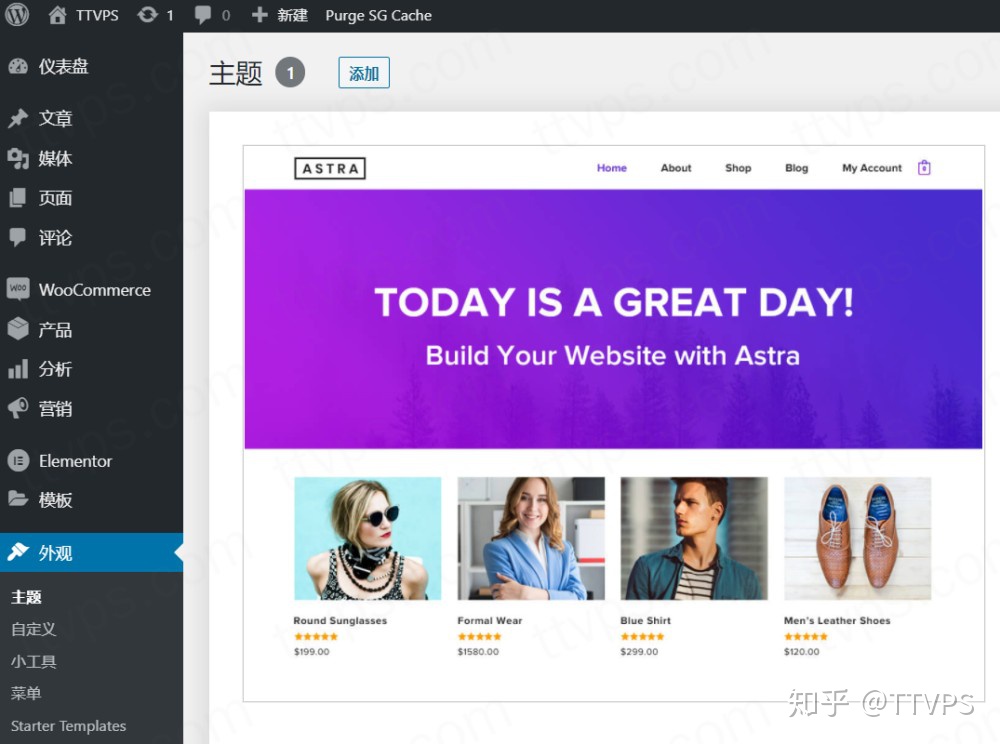Click the 主题 page heading
The height and width of the screenshot is (744, 1000).
click(x=236, y=73)
